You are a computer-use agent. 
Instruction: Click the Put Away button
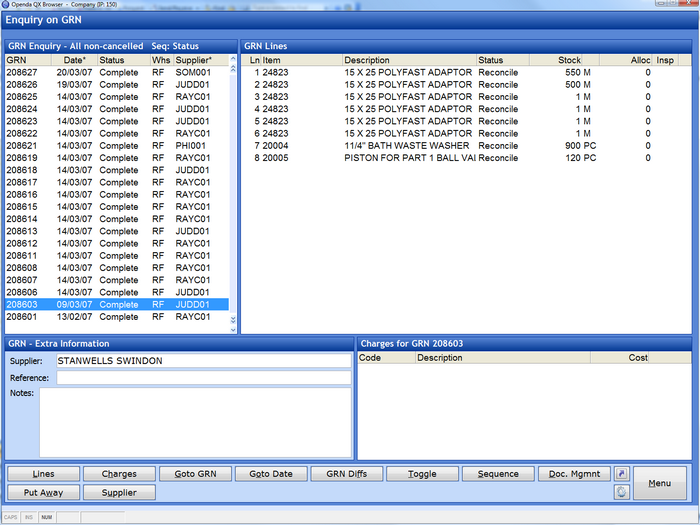44,492
